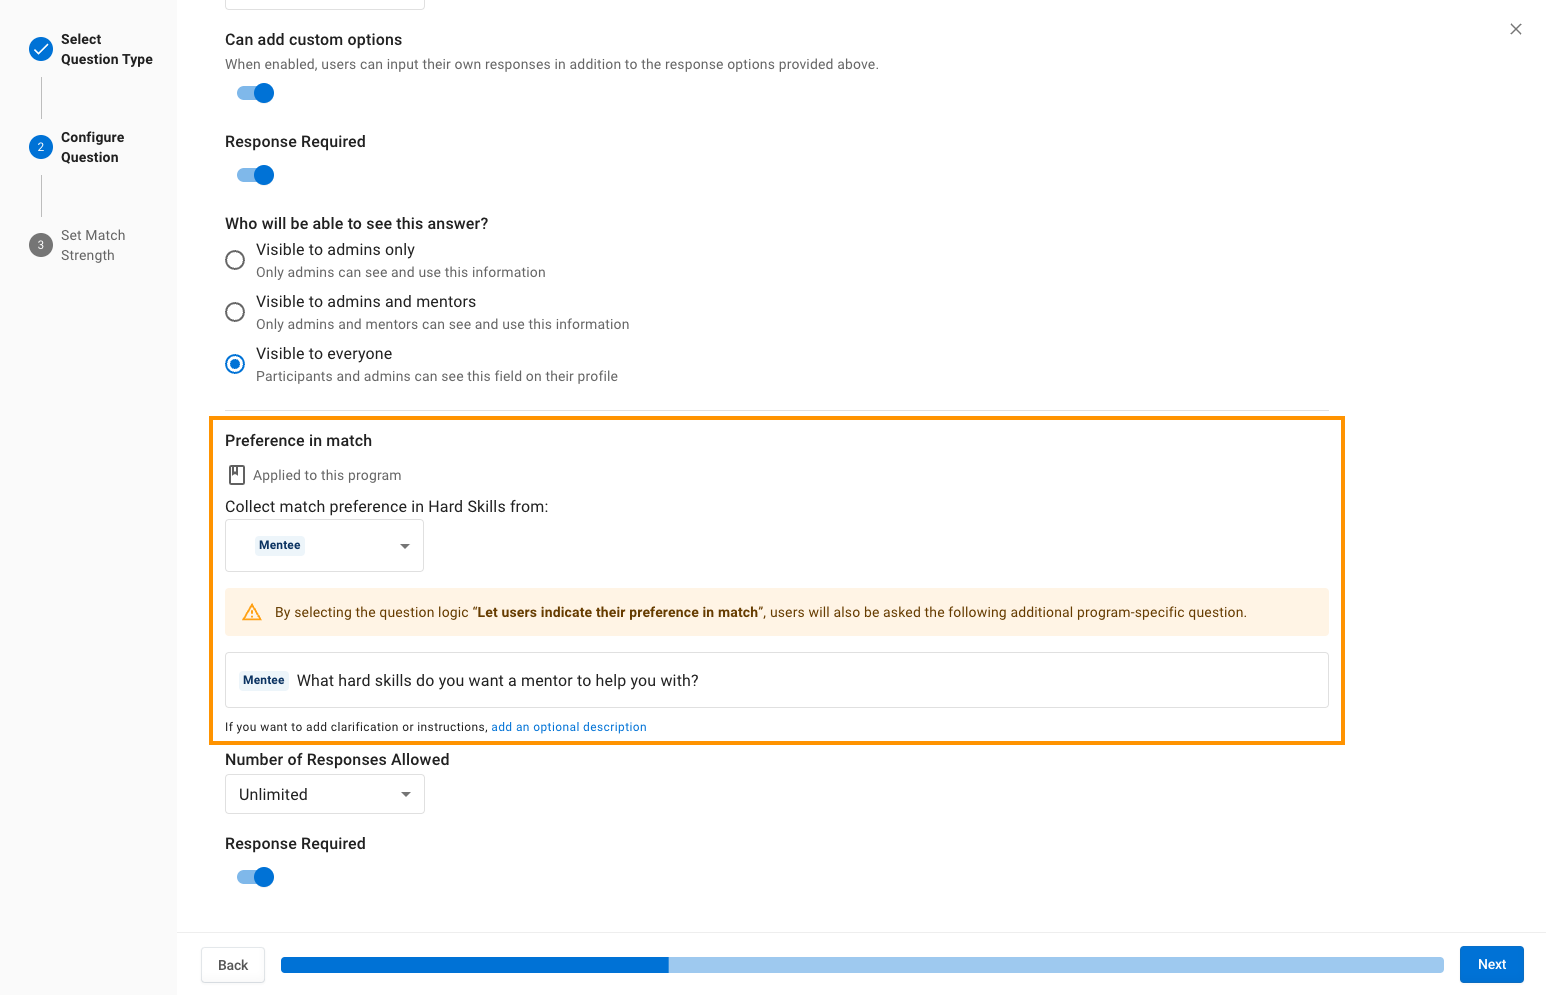Open the Collect match preference dropdown arrow
The width and height of the screenshot is (1546, 995).
click(405, 546)
